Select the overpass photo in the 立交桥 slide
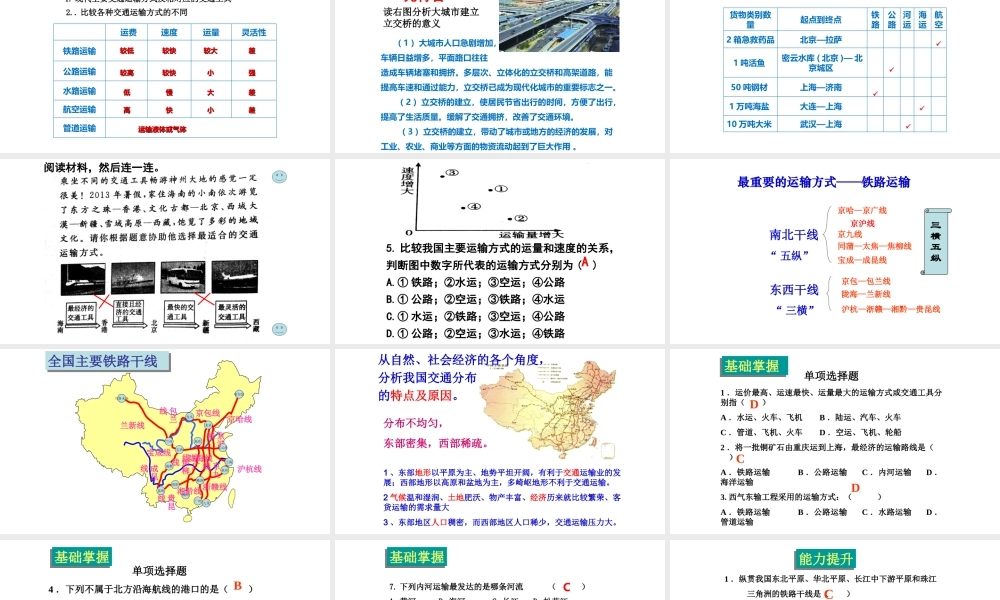This screenshot has width=1000, height=600. click(x=559, y=26)
